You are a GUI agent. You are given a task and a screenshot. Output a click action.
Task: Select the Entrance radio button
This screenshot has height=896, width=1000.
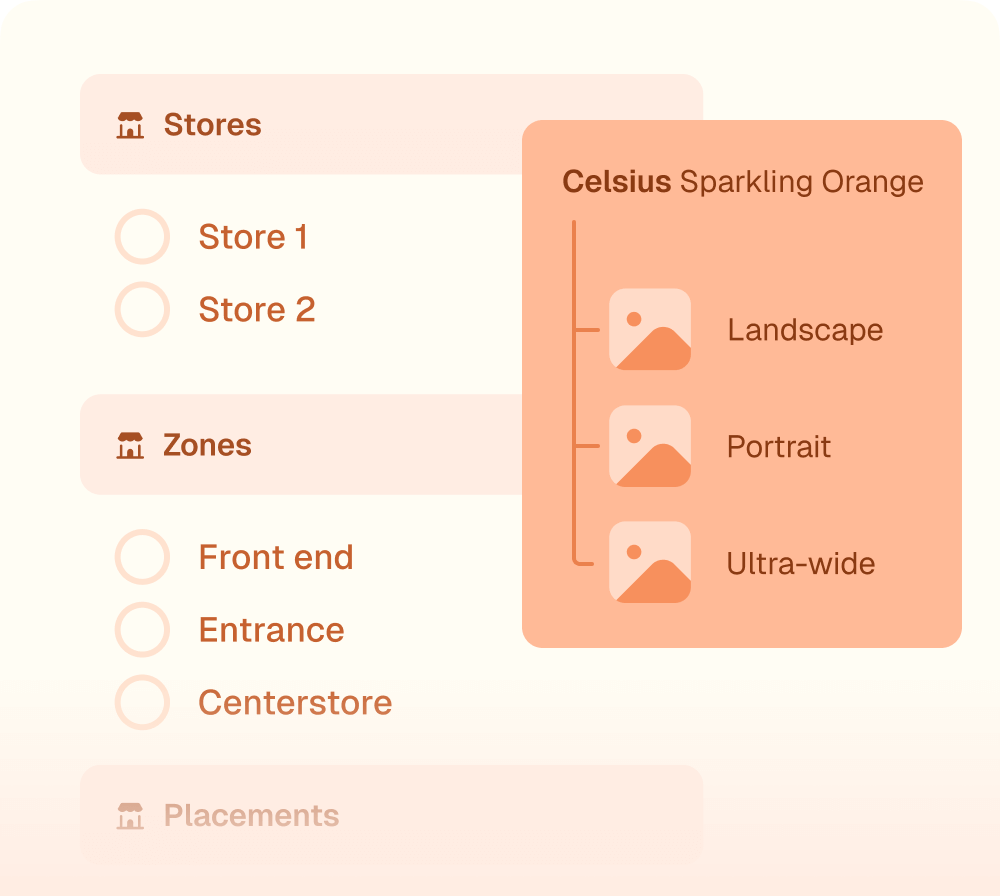(142, 630)
